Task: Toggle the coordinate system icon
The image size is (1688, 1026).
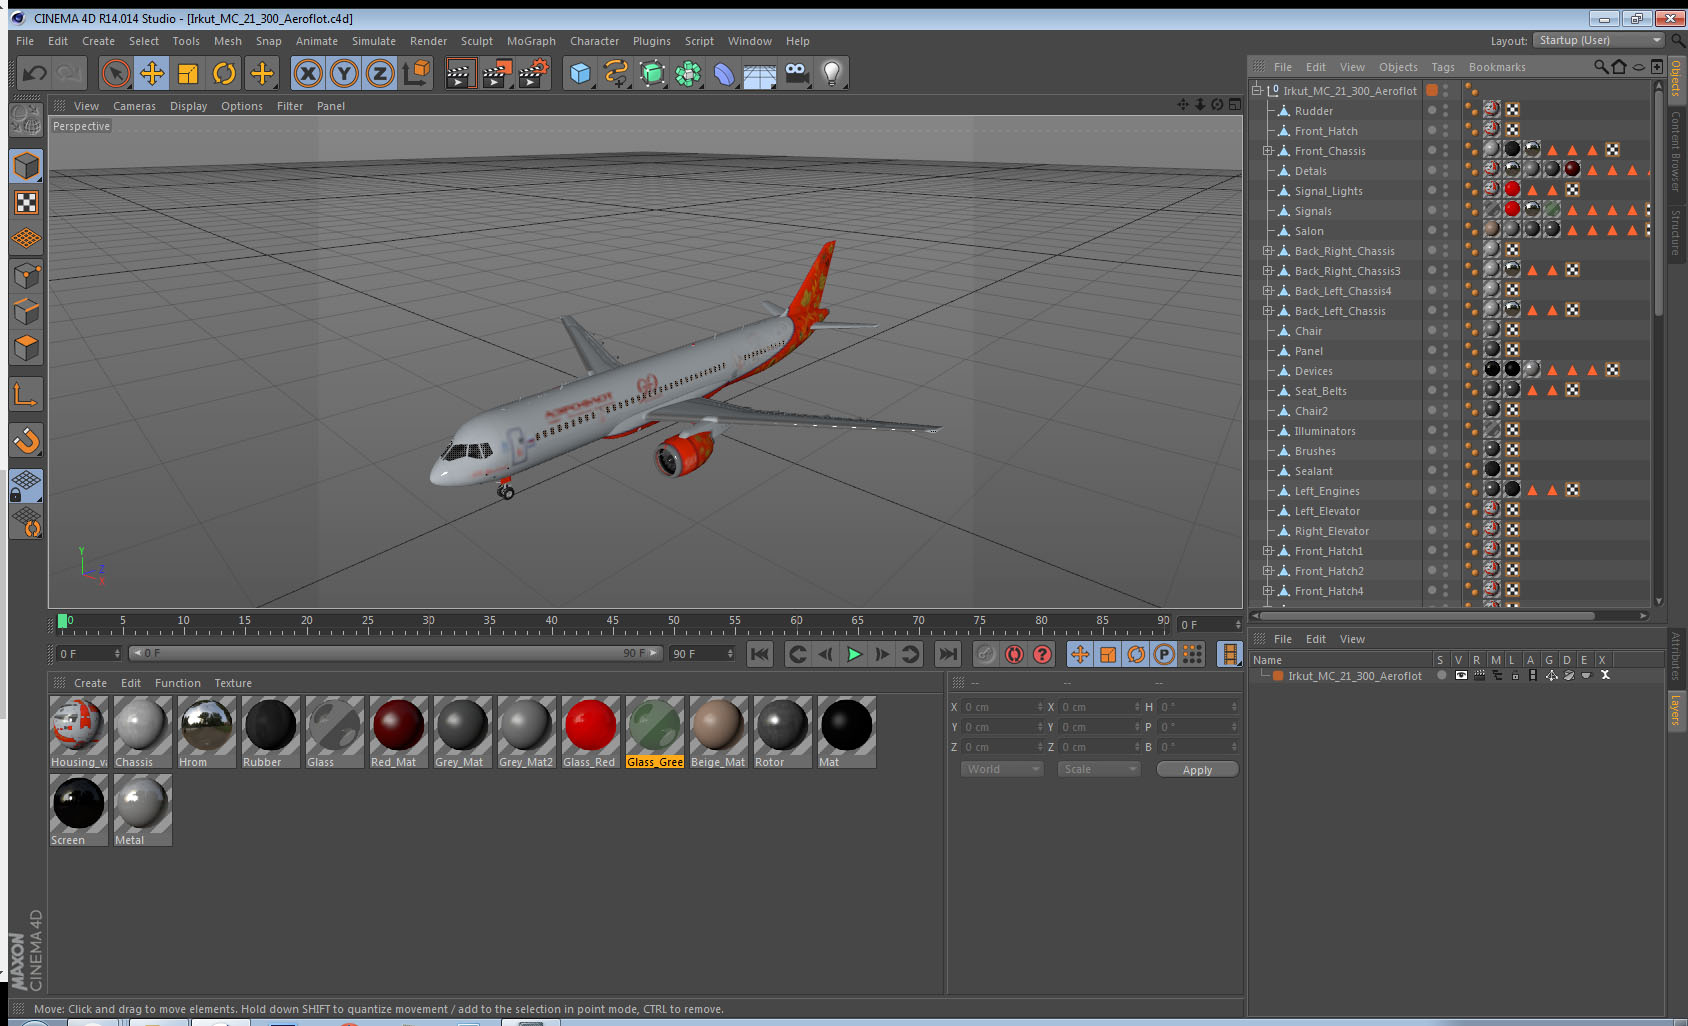Action: click(x=416, y=73)
